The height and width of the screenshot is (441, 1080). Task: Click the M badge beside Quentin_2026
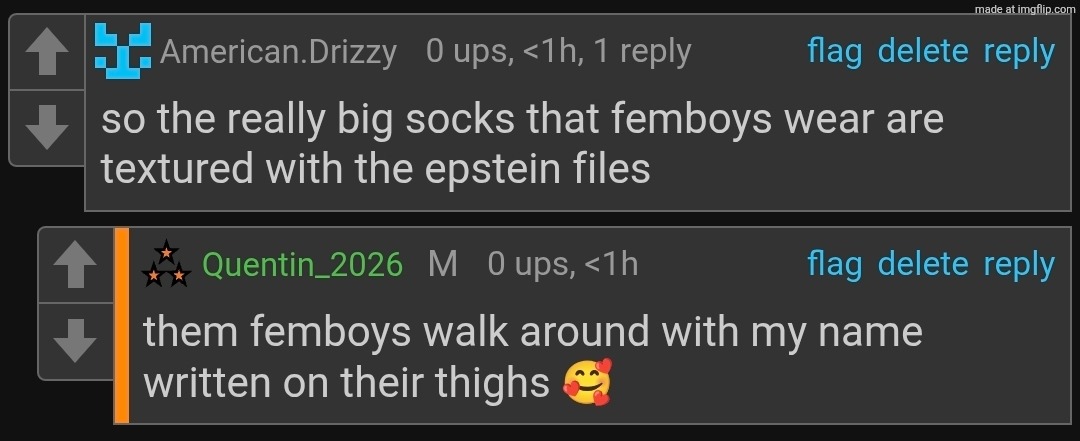(442, 264)
